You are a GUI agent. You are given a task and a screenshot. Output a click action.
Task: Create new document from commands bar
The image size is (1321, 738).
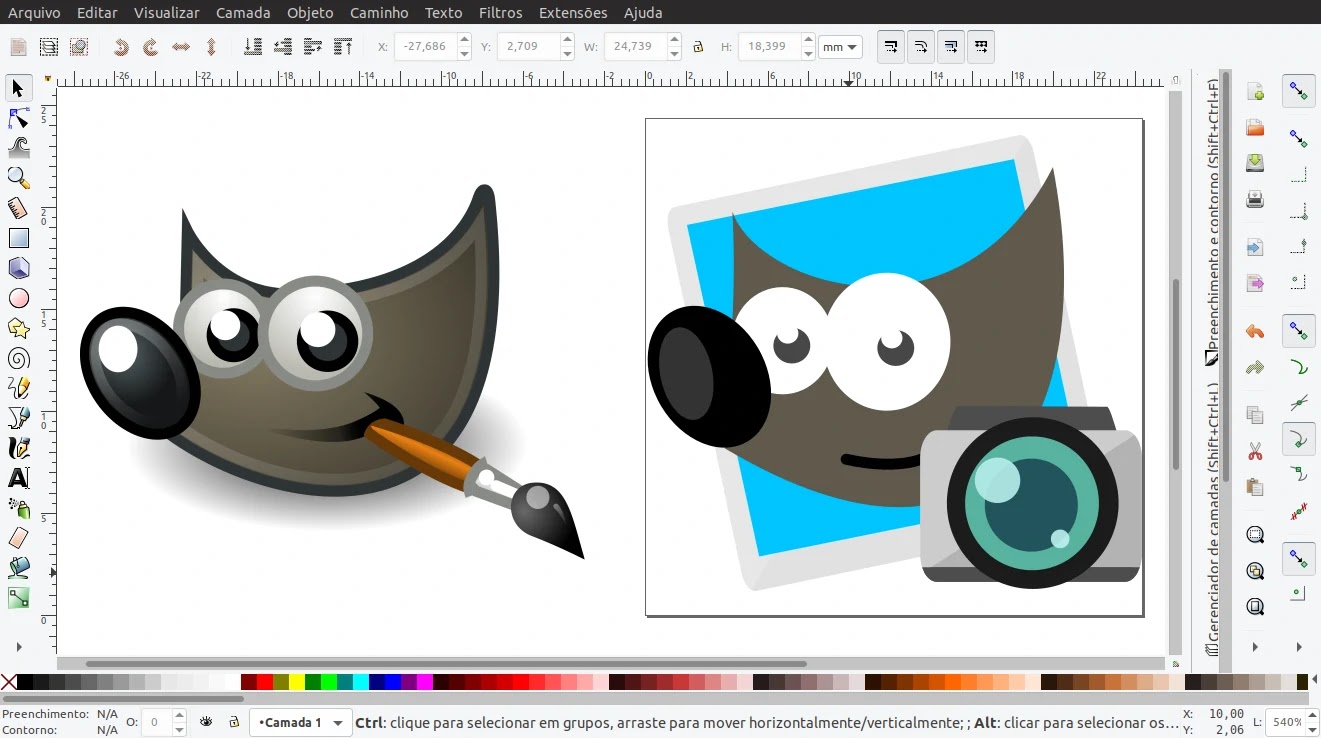pos(1255,92)
